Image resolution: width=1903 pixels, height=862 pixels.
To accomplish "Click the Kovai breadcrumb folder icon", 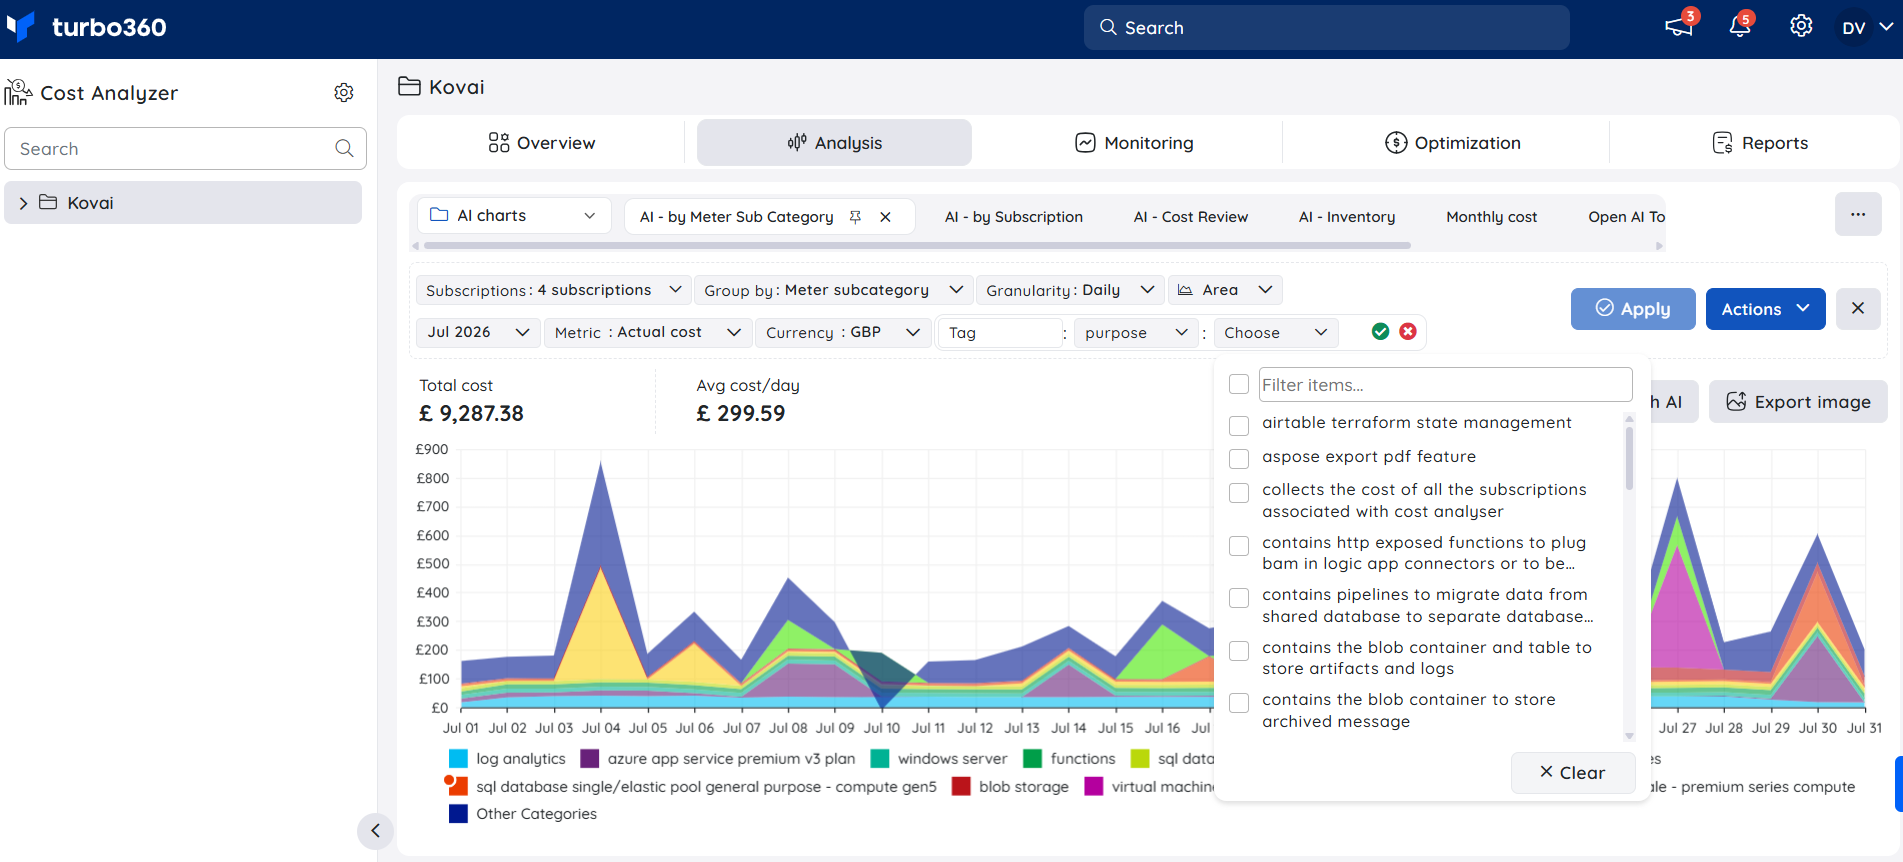I will 409,87.
